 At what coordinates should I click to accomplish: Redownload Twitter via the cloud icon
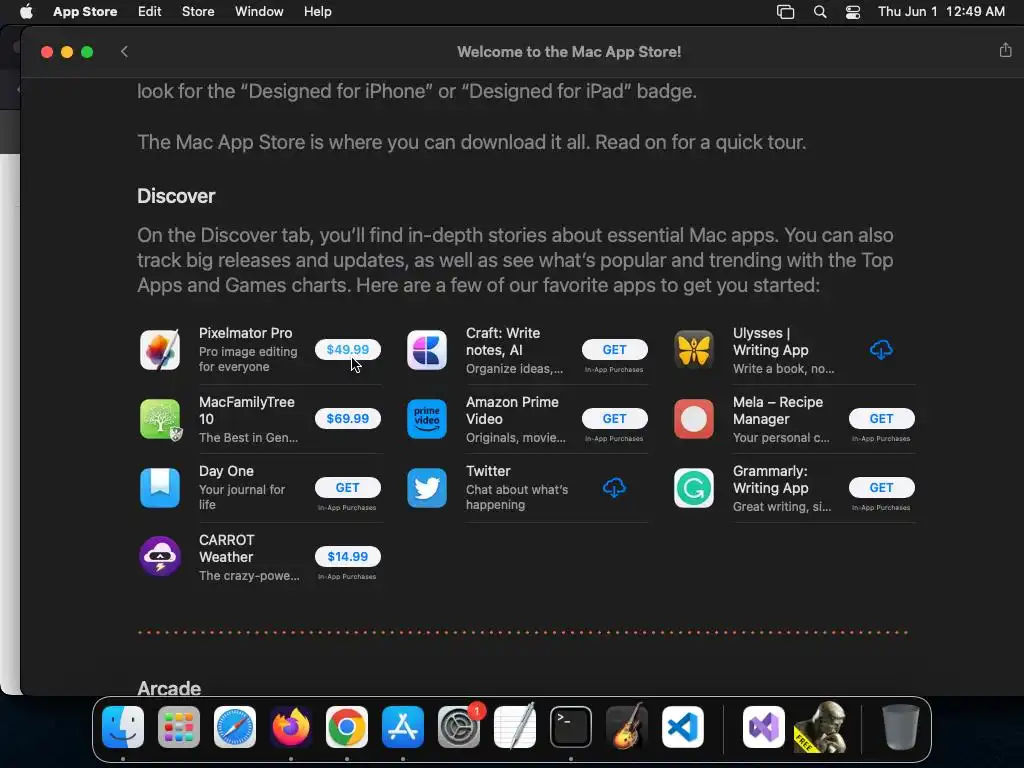[614, 488]
